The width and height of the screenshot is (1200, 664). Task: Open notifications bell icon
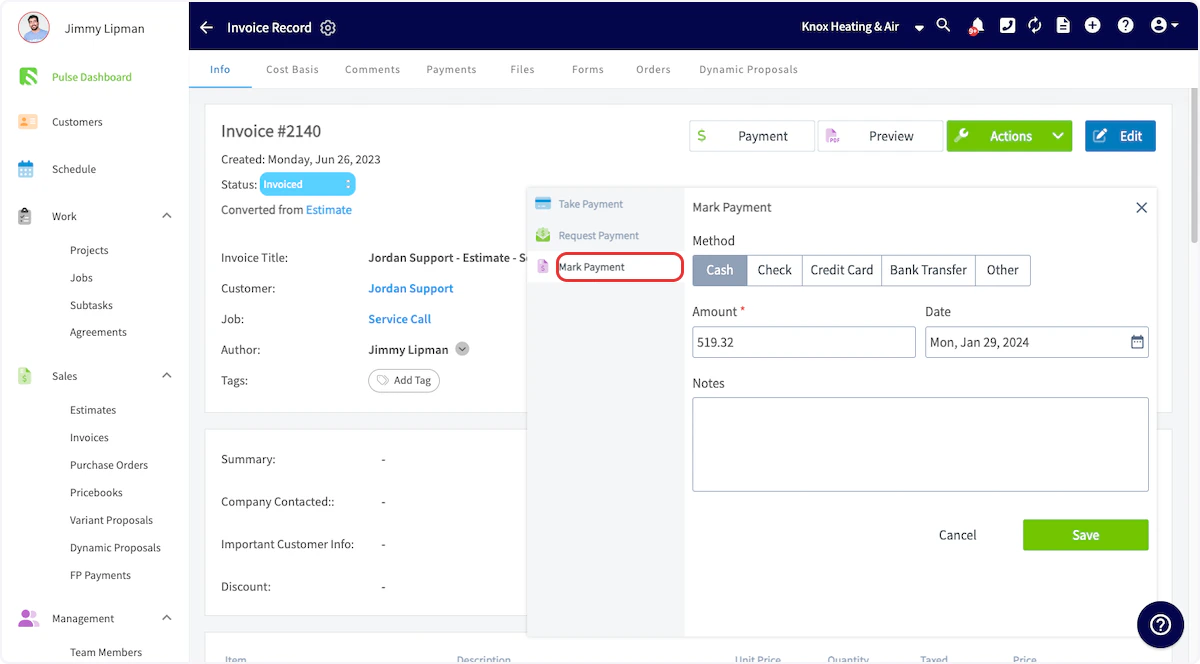[975, 26]
